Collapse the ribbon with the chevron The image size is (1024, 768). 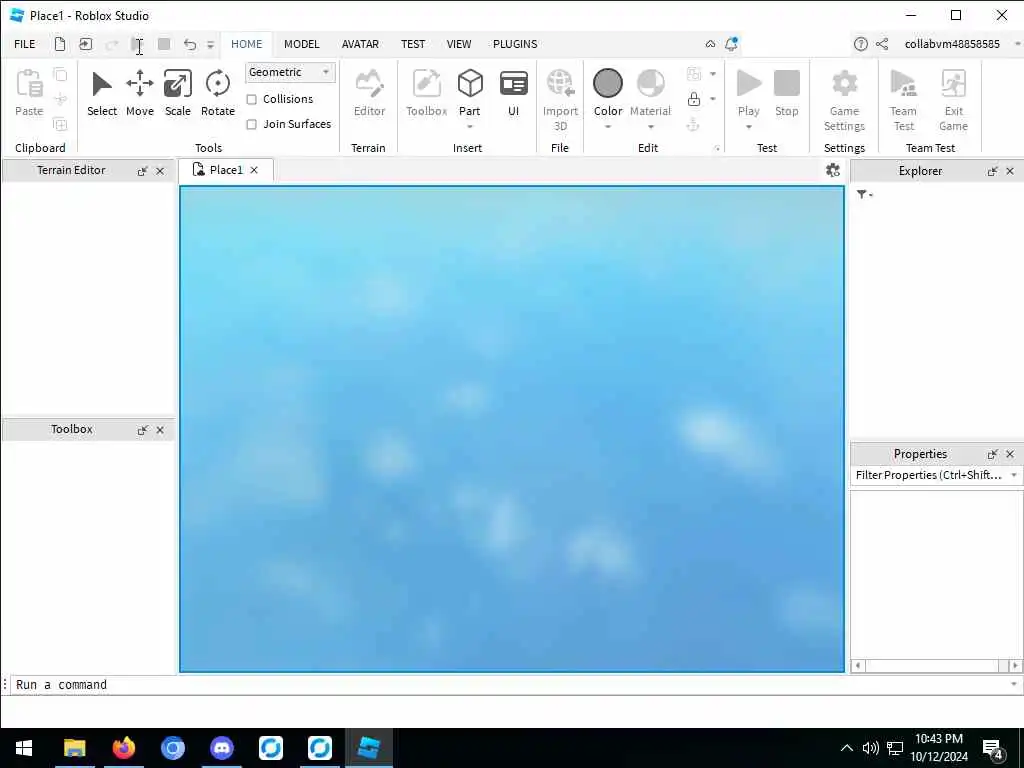[x=710, y=44]
